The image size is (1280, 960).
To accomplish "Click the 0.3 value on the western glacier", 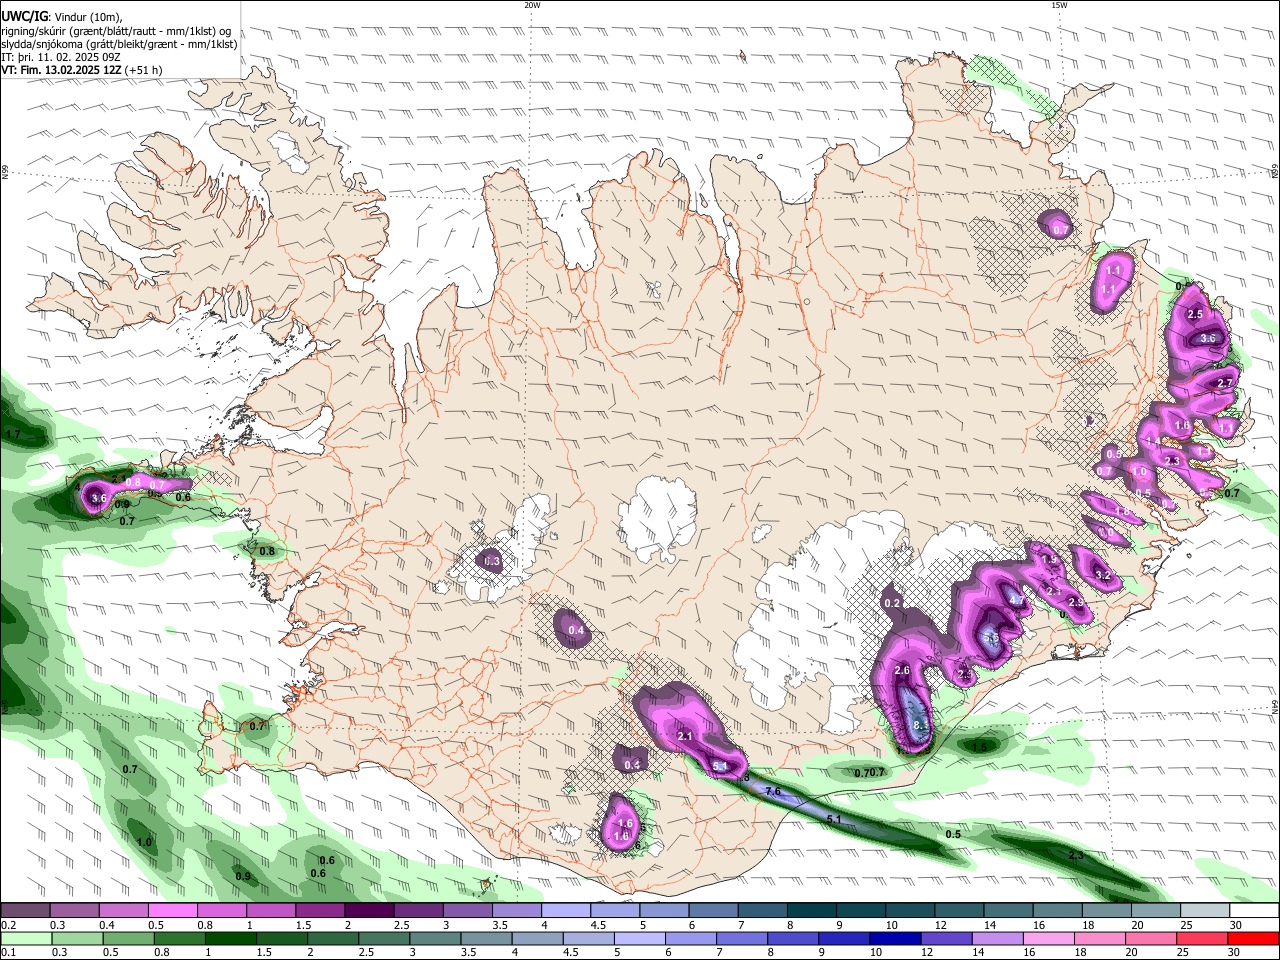I will (x=492, y=562).
